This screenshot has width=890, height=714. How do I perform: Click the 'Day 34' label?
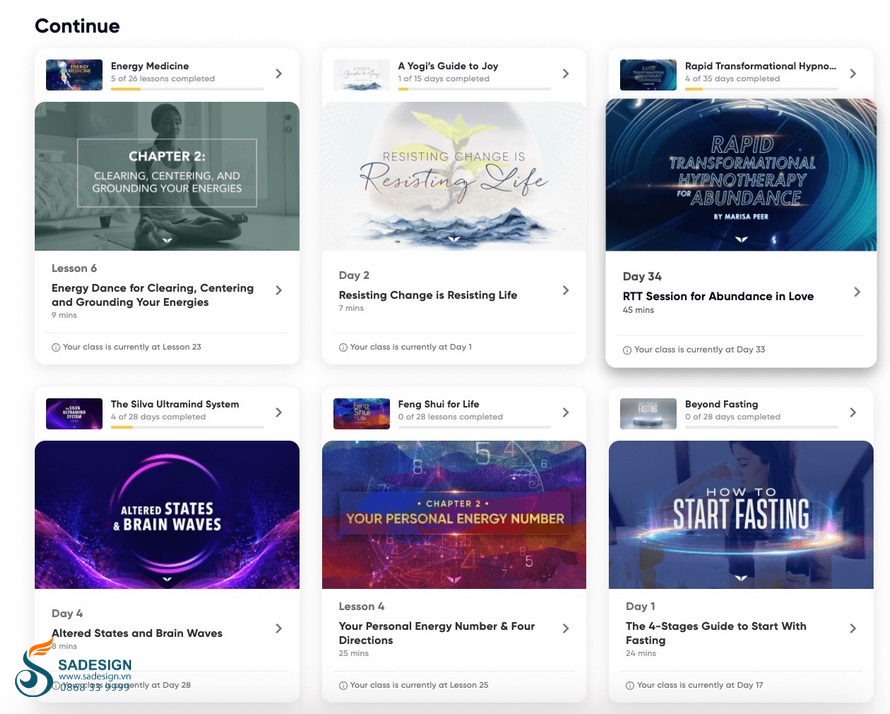coord(642,277)
